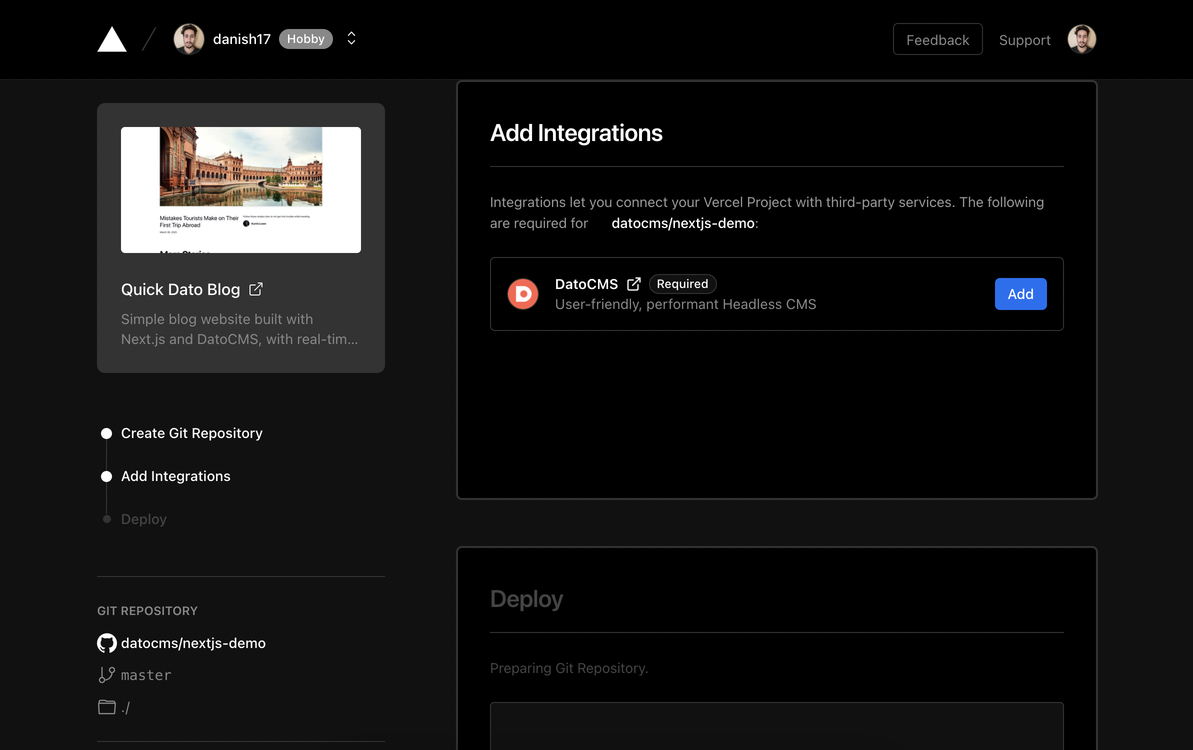This screenshot has width=1193, height=750.
Task: Click the "danish17" team name
Action: [x=242, y=40]
